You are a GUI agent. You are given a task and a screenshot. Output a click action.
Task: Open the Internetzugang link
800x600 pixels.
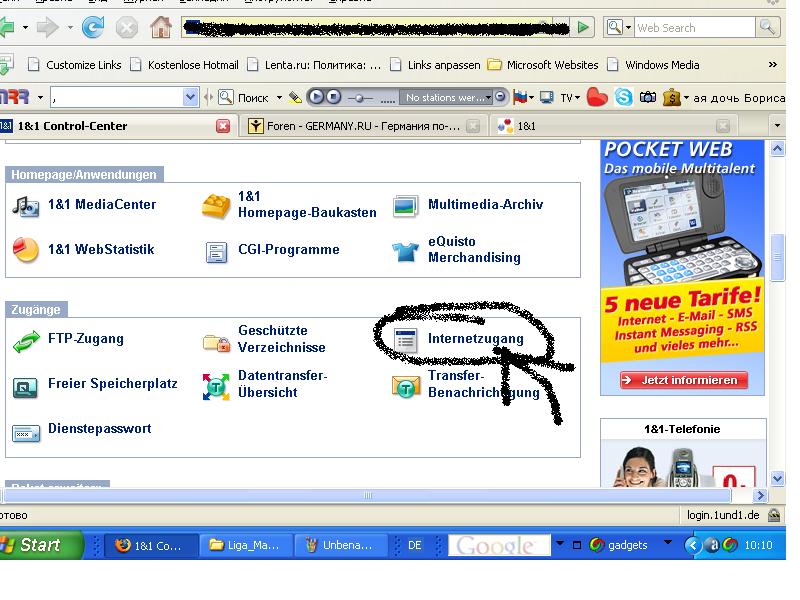click(x=476, y=339)
